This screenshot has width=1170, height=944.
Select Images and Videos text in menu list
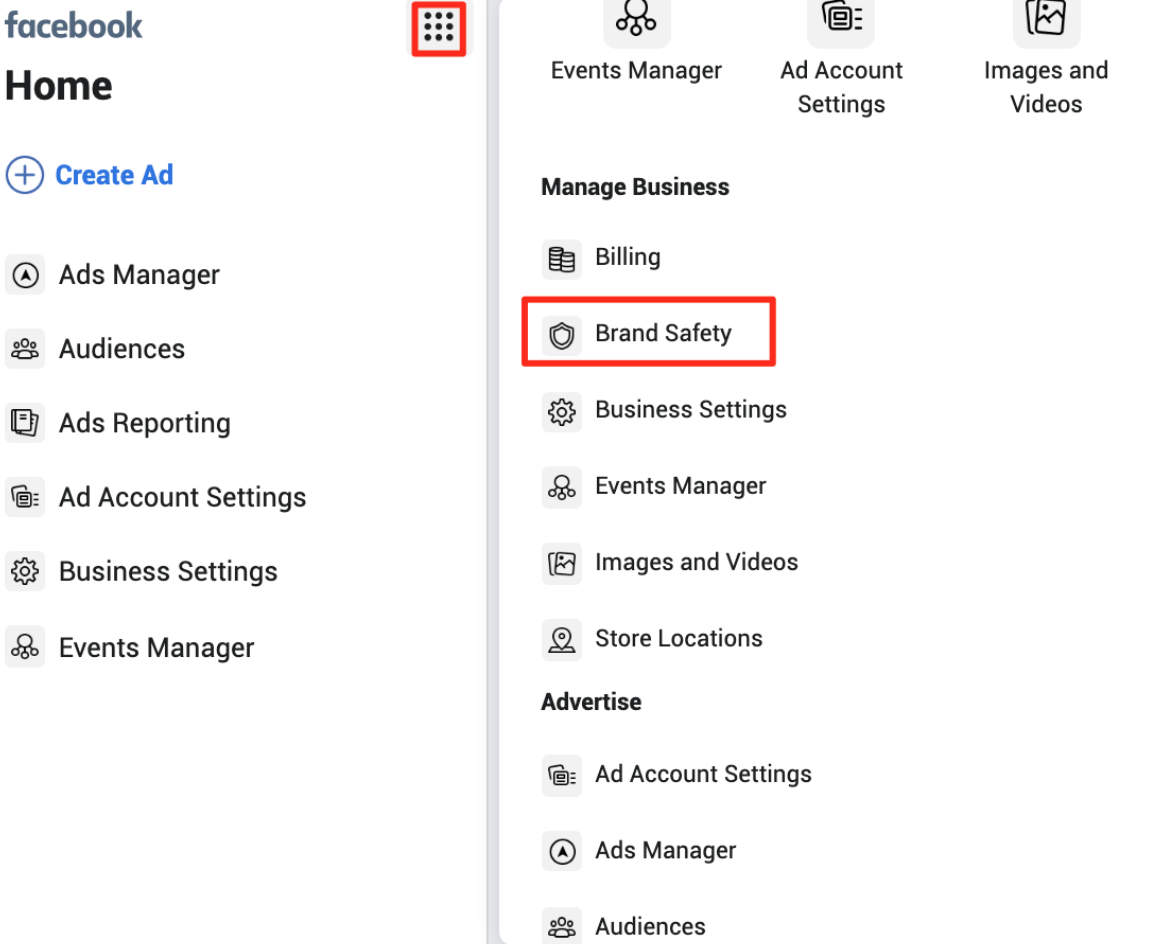coord(697,562)
